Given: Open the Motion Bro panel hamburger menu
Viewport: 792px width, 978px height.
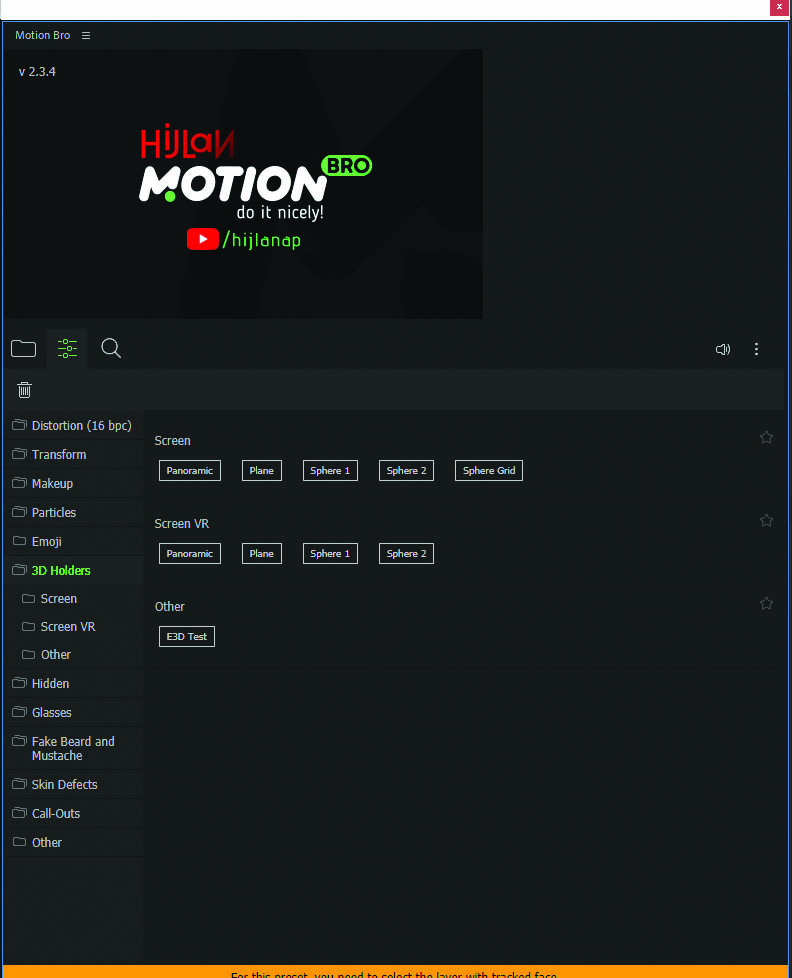Looking at the screenshot, I should click(86, 36).
